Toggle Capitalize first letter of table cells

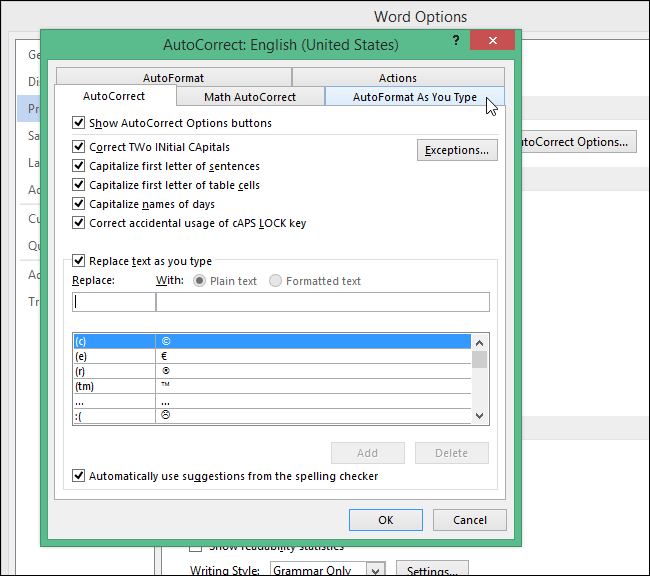78,185
